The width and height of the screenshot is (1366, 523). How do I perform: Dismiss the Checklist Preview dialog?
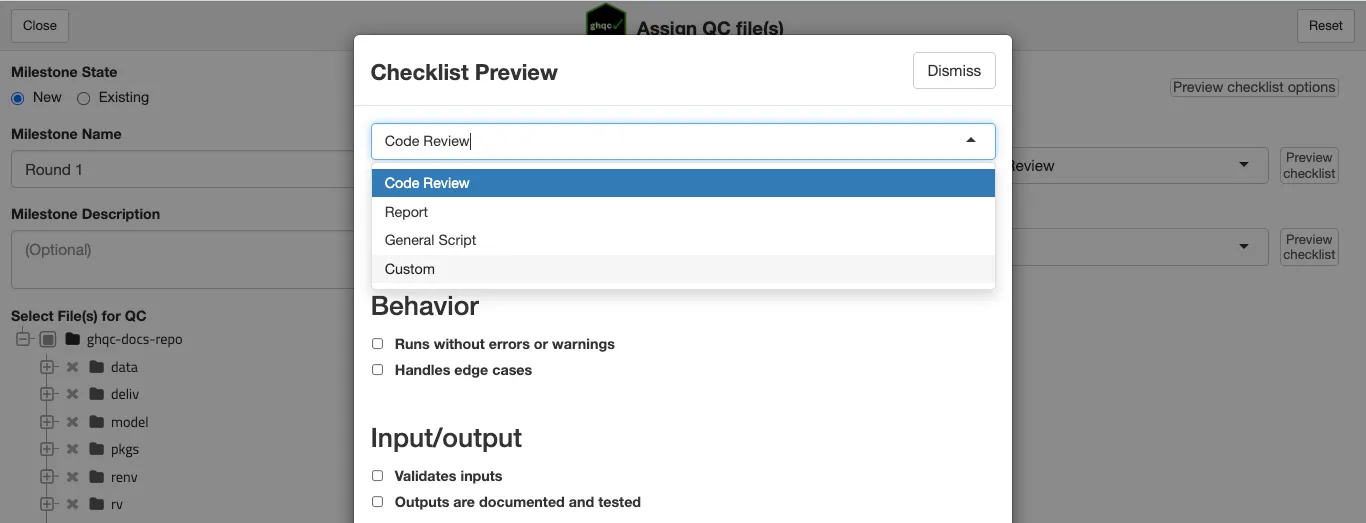pyautogui.click(x=953, y=71)
